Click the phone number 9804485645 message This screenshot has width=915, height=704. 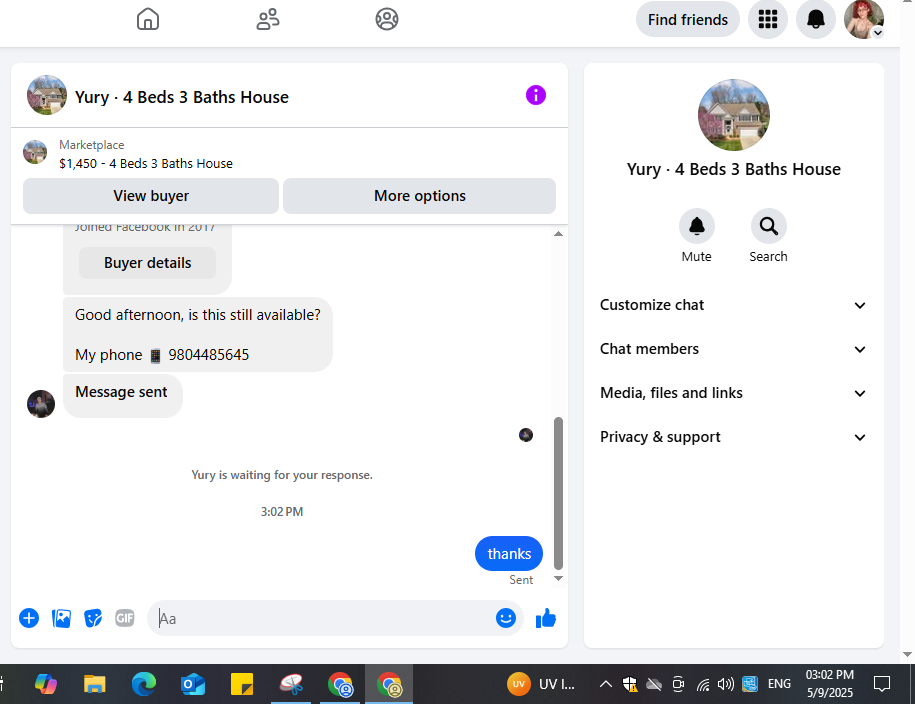coord(208,355)
